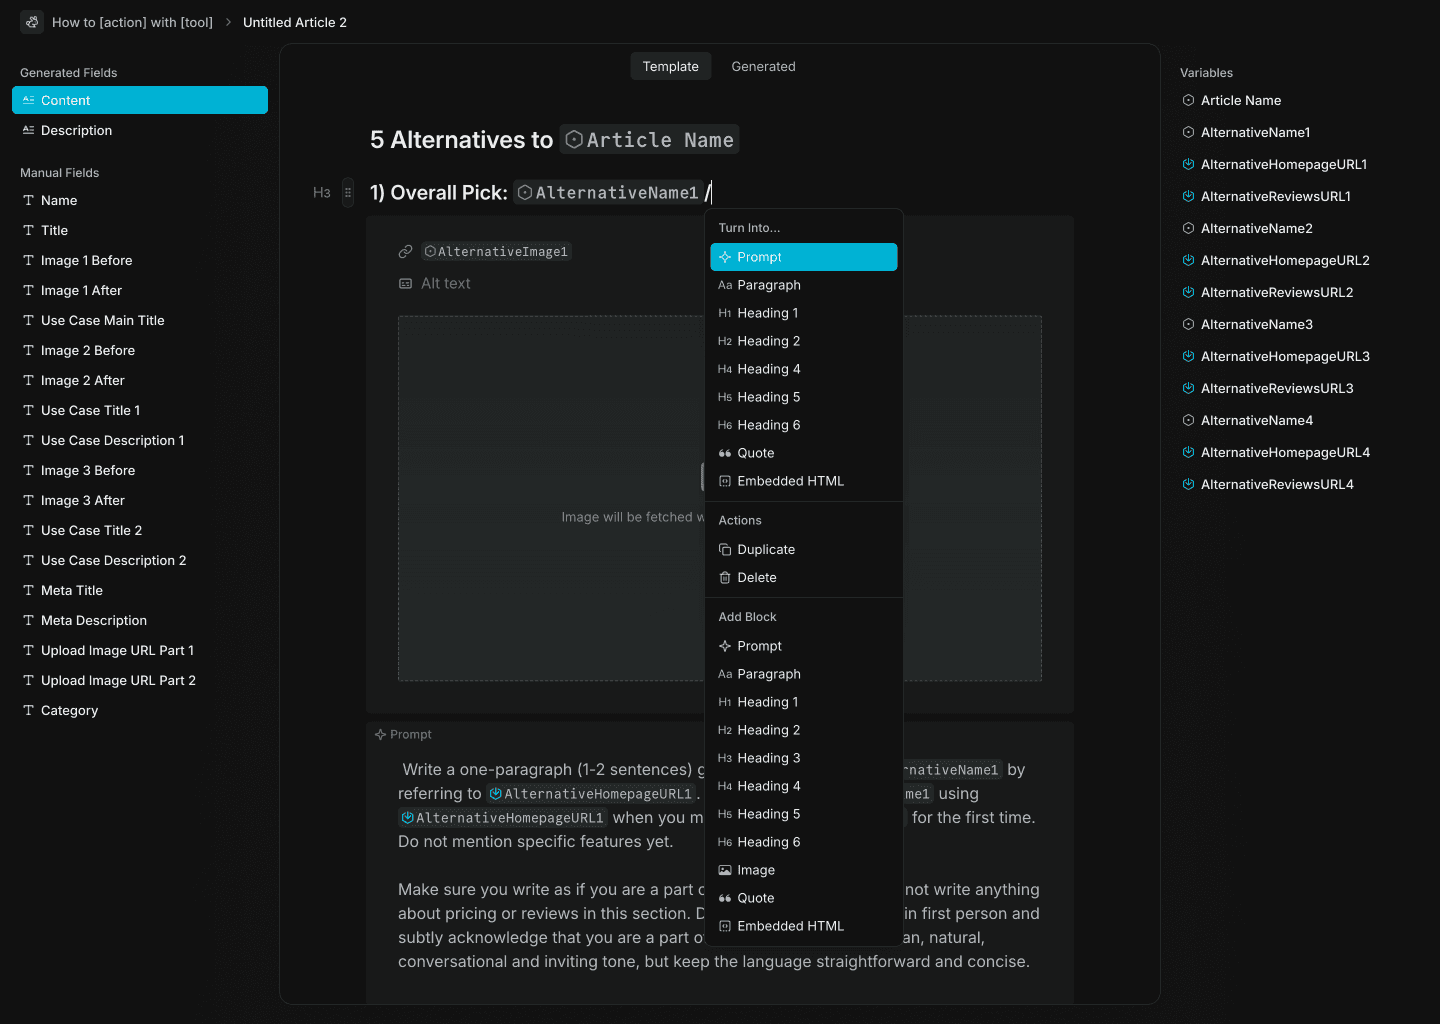This screenshot has width=1440, height=1024.
Task: Click the Content field icon in Generated Fields
Action: pos(27,100)
